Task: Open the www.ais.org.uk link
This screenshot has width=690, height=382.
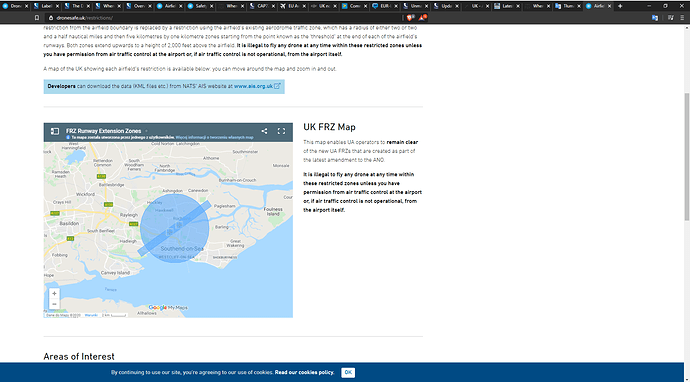Action: 253,86
